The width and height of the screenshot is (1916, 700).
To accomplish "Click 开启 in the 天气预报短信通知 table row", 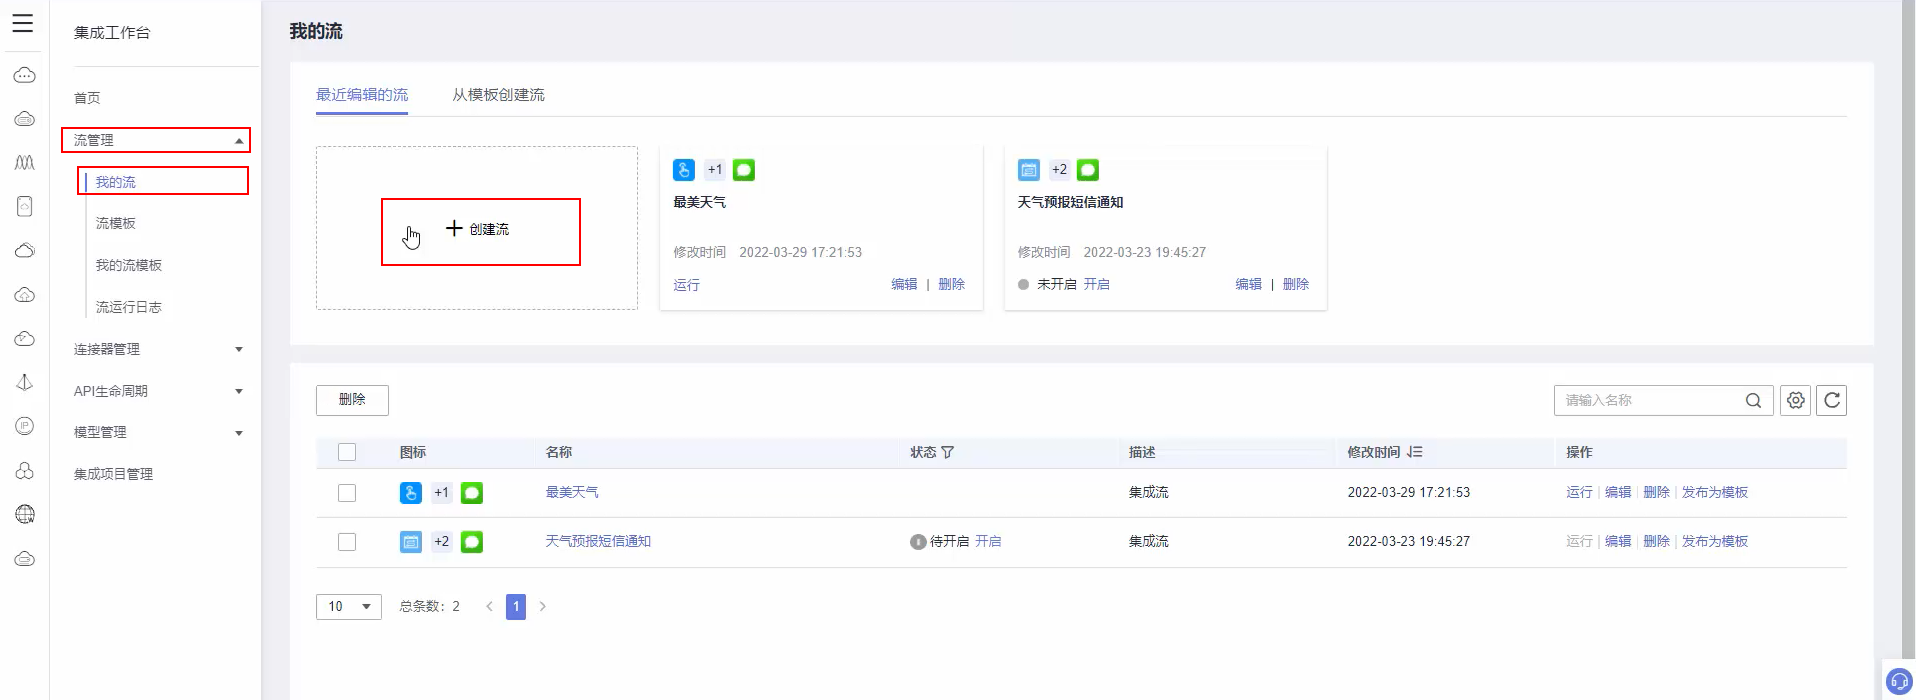I will point(989,541).
